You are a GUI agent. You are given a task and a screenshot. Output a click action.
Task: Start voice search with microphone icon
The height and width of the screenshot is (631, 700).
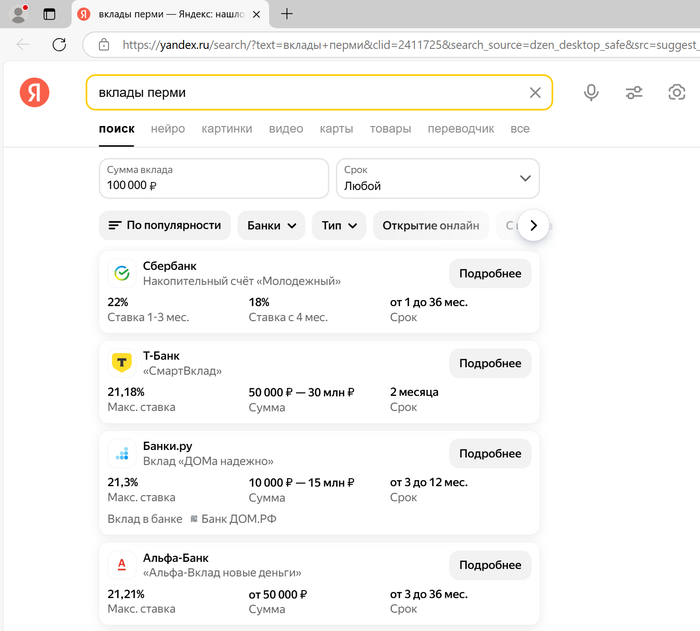pos(591,93)
